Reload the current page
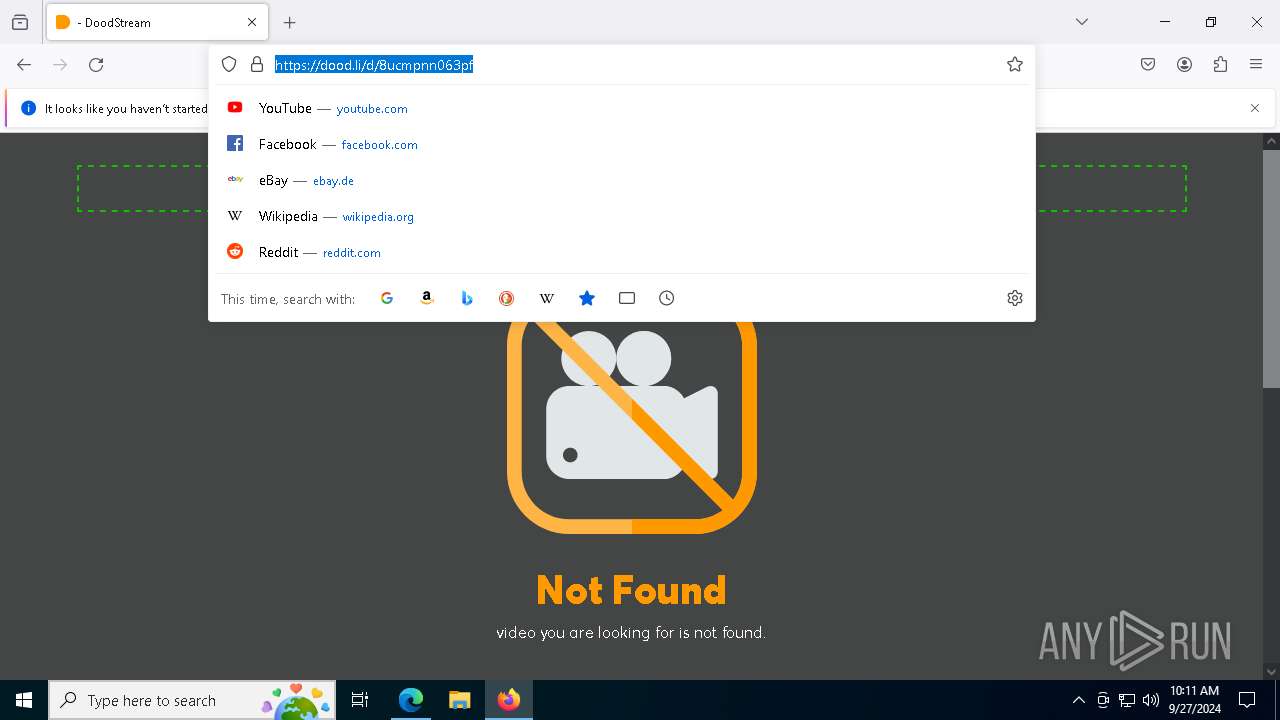The height and width of the screenshot is (720, 1280). click(x=96, y=65)
